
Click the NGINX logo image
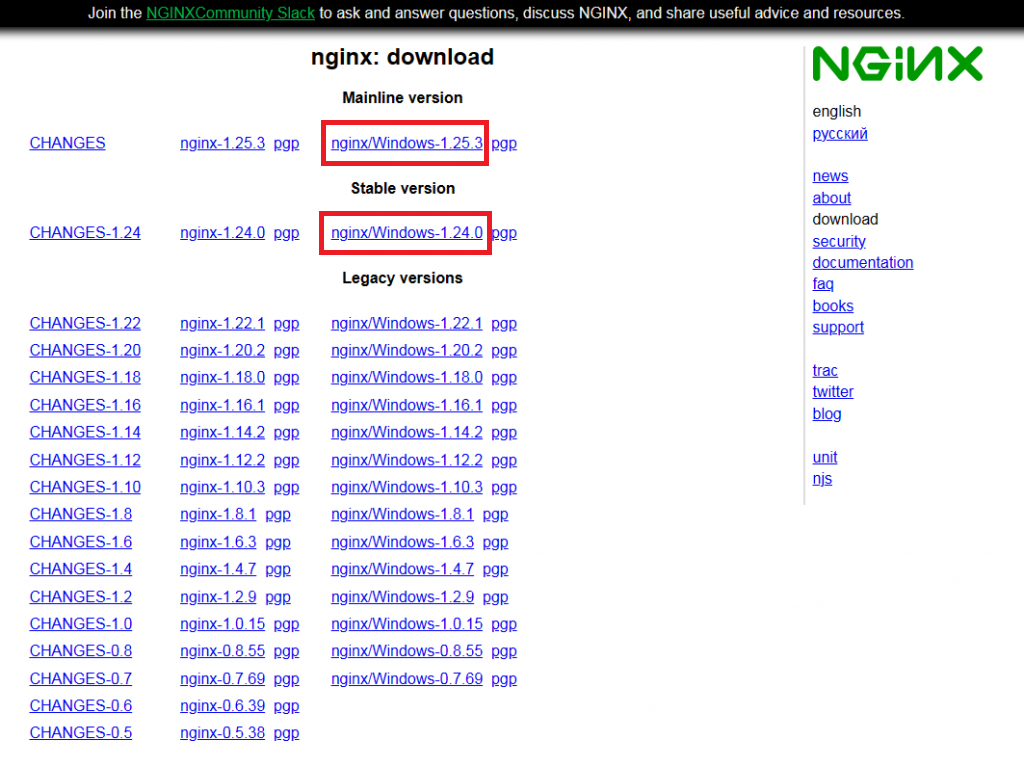point(897,63)
